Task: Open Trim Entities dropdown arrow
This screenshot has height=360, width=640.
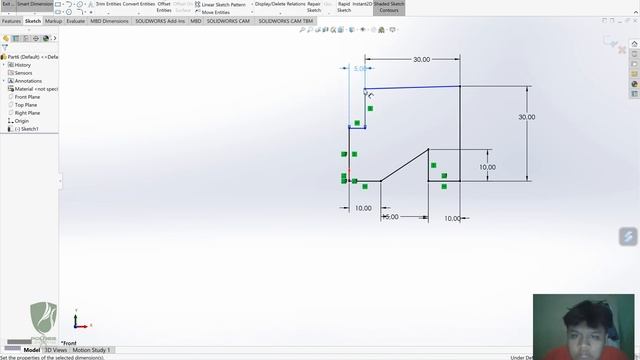Action: 108,13
